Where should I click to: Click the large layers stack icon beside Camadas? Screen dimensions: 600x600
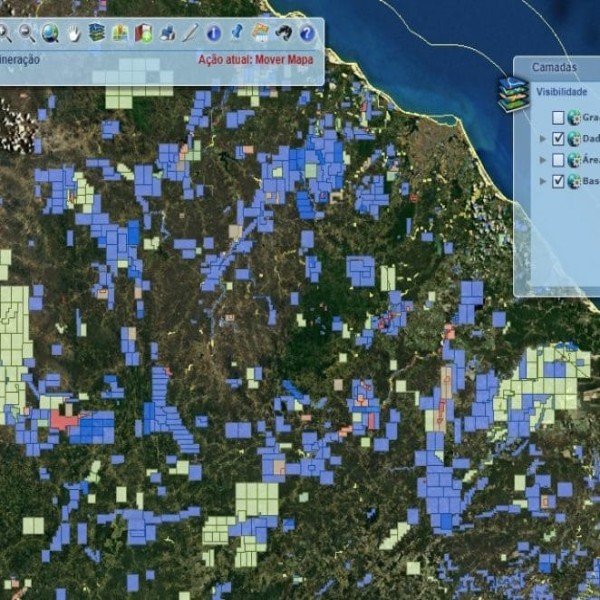[x=513, y=94]
